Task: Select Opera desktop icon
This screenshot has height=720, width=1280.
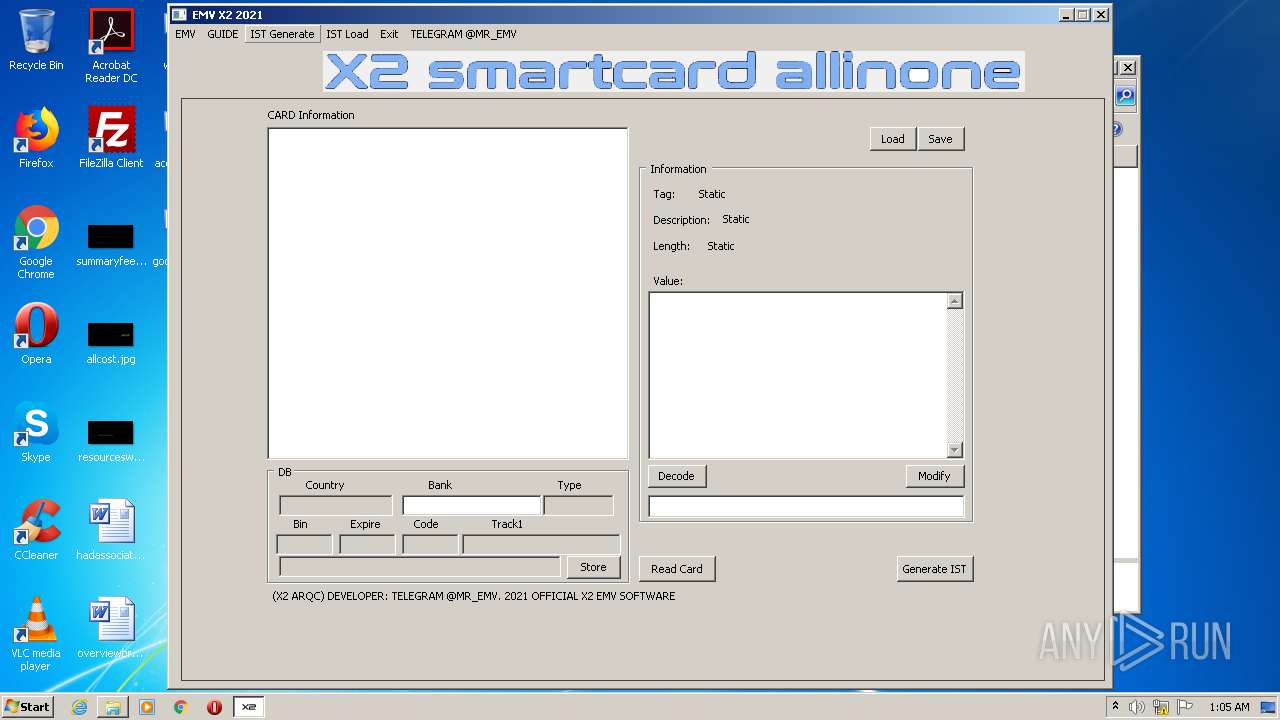Action: pos(36,334)
